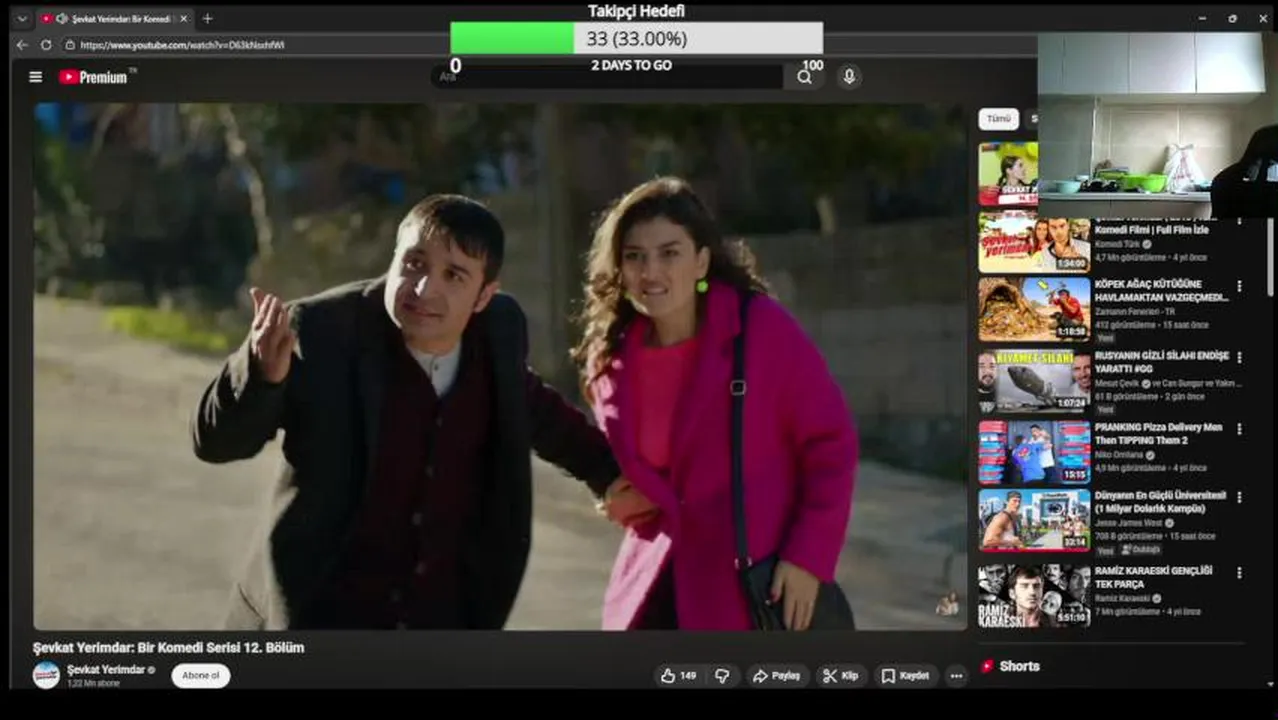Go back with browser back arrow
The height and width of the screenshot is (720, 1278).
pyautogui.click(x=22, y=45)
